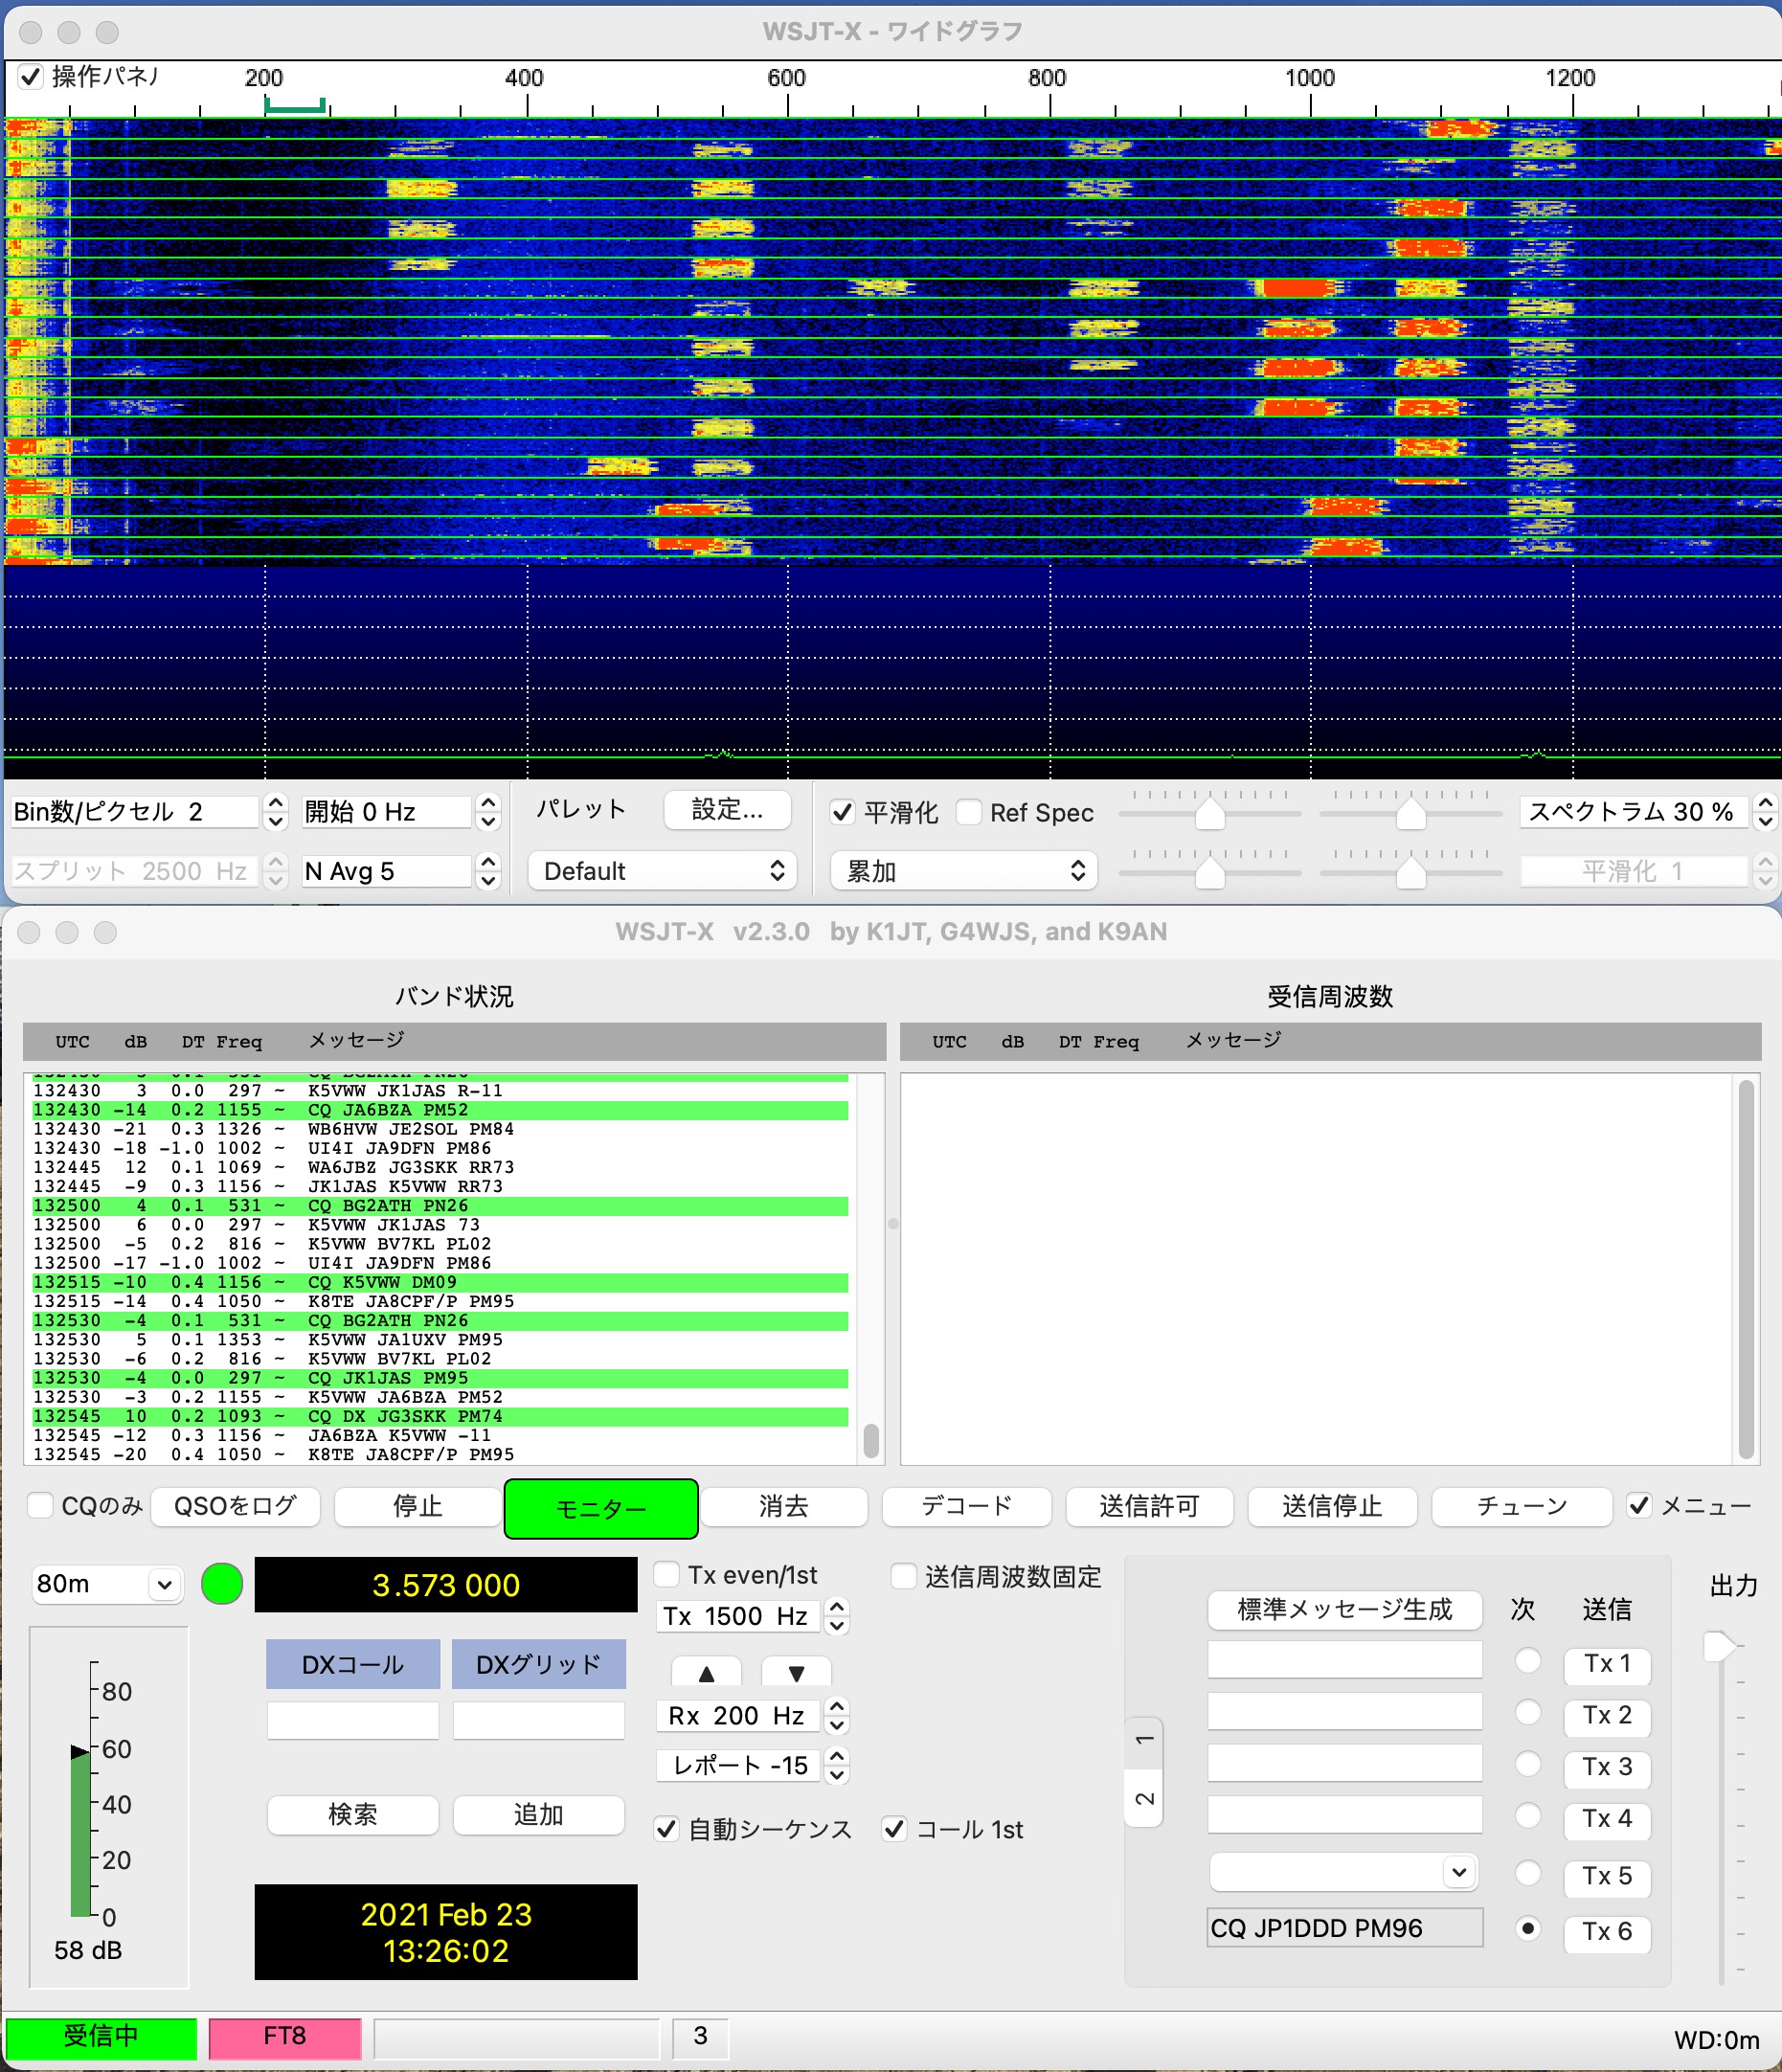Click the 追加 button
1782x2072 pixels.
(x=539, y=1815)
